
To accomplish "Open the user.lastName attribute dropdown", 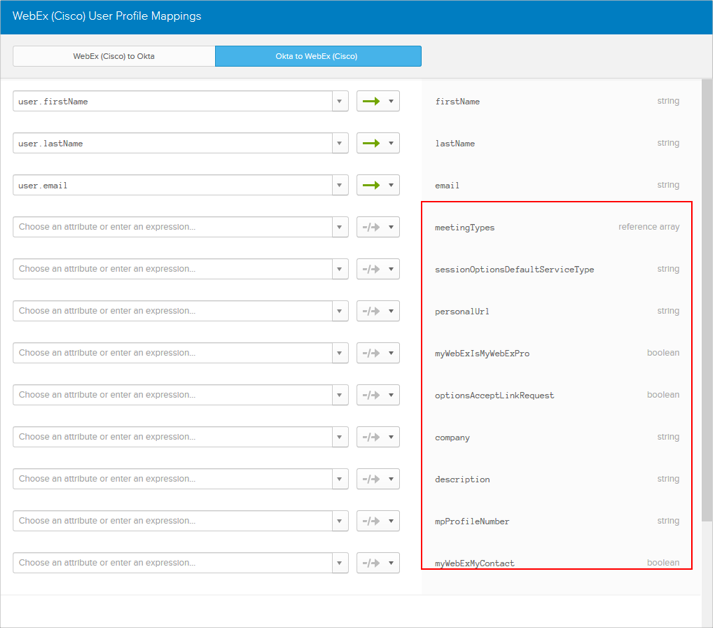I will [x=340, y=143].
